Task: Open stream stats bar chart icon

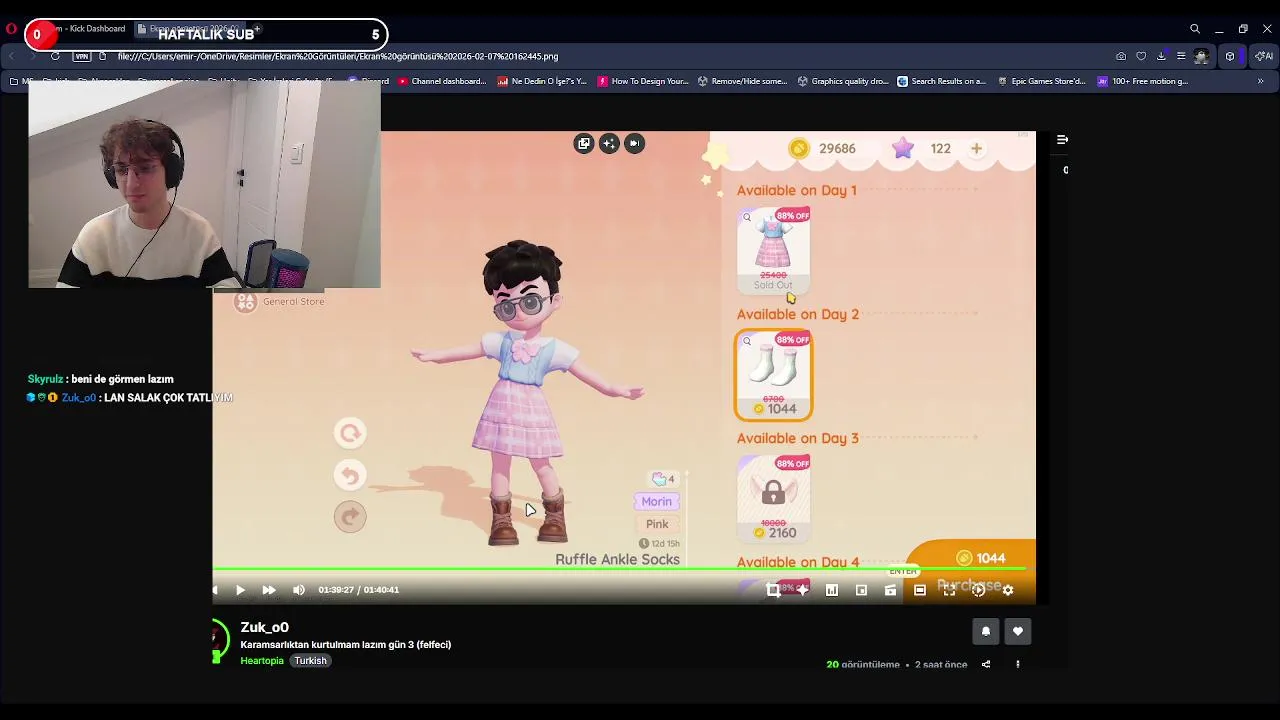Action: tap(832, 590)
